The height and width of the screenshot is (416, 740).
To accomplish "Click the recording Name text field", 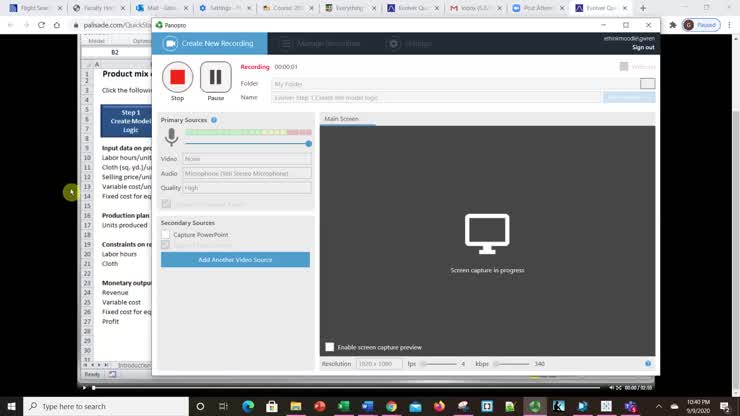I will [x=436, y=98].
